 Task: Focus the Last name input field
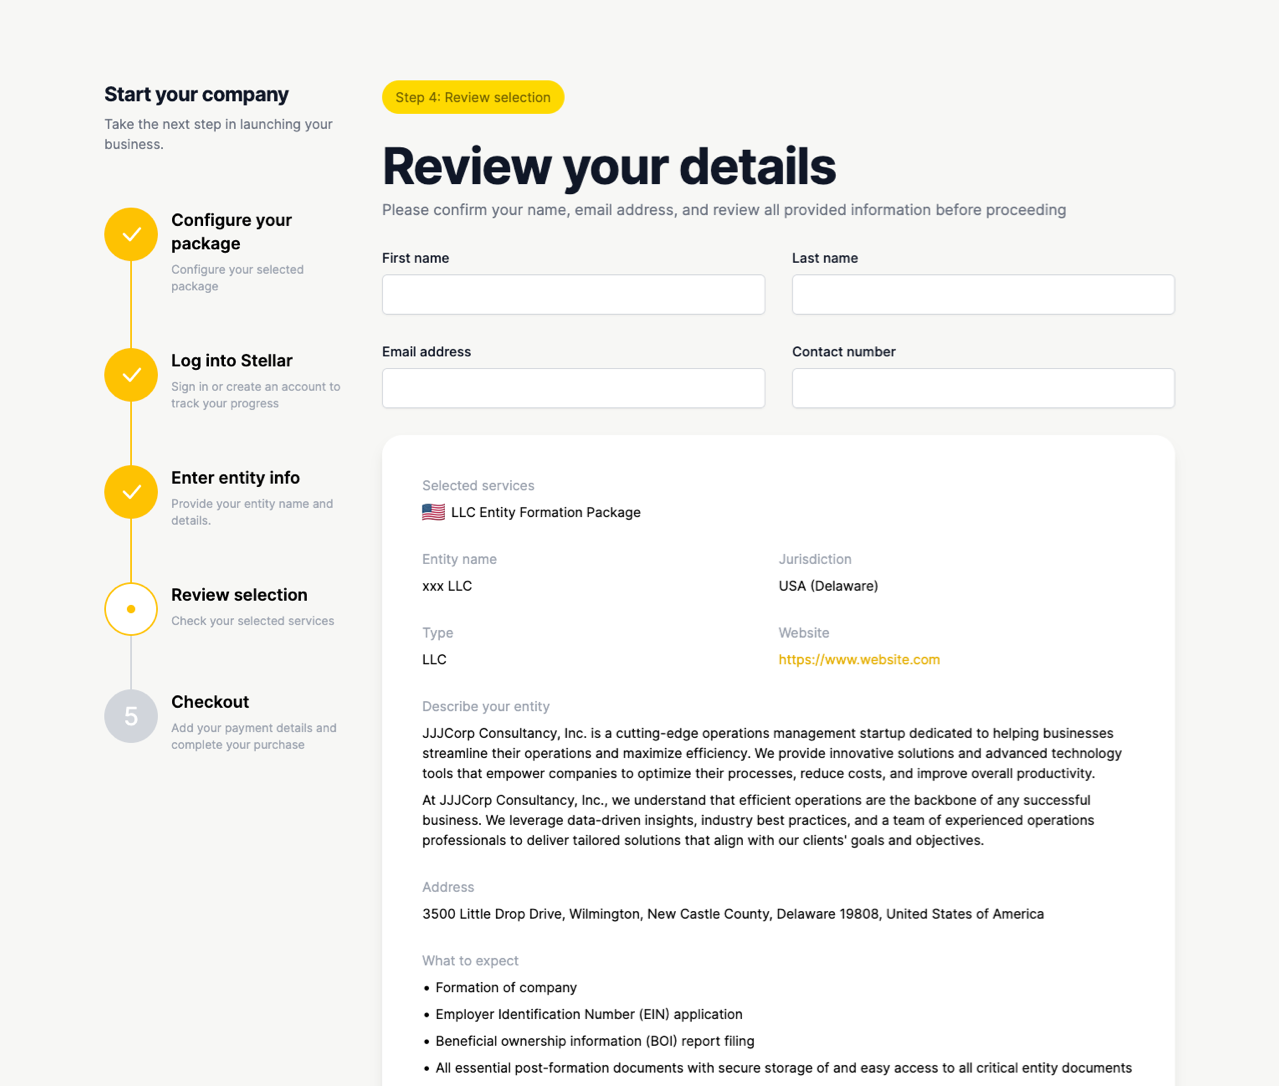coord(983,295)
